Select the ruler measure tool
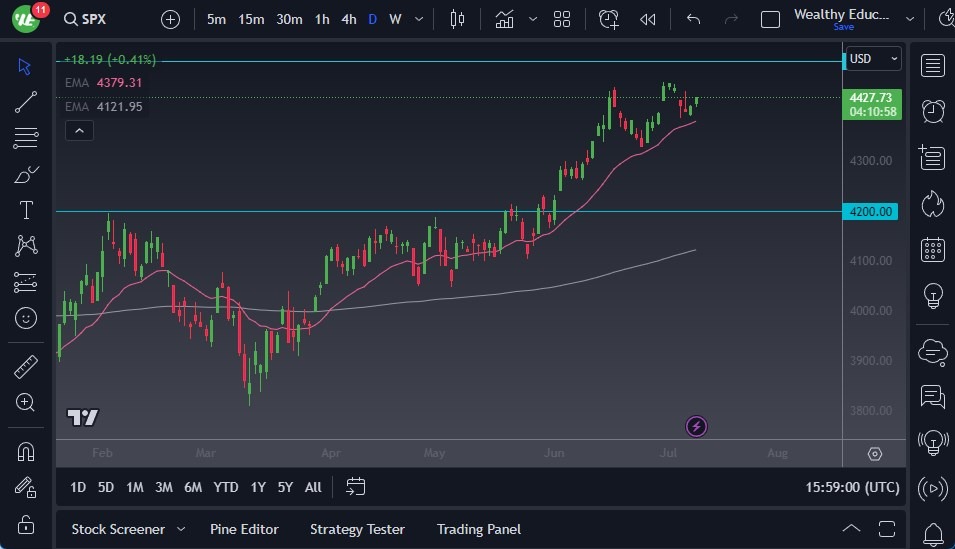Screen dimensions: 955x549 [x=26, y=367]
